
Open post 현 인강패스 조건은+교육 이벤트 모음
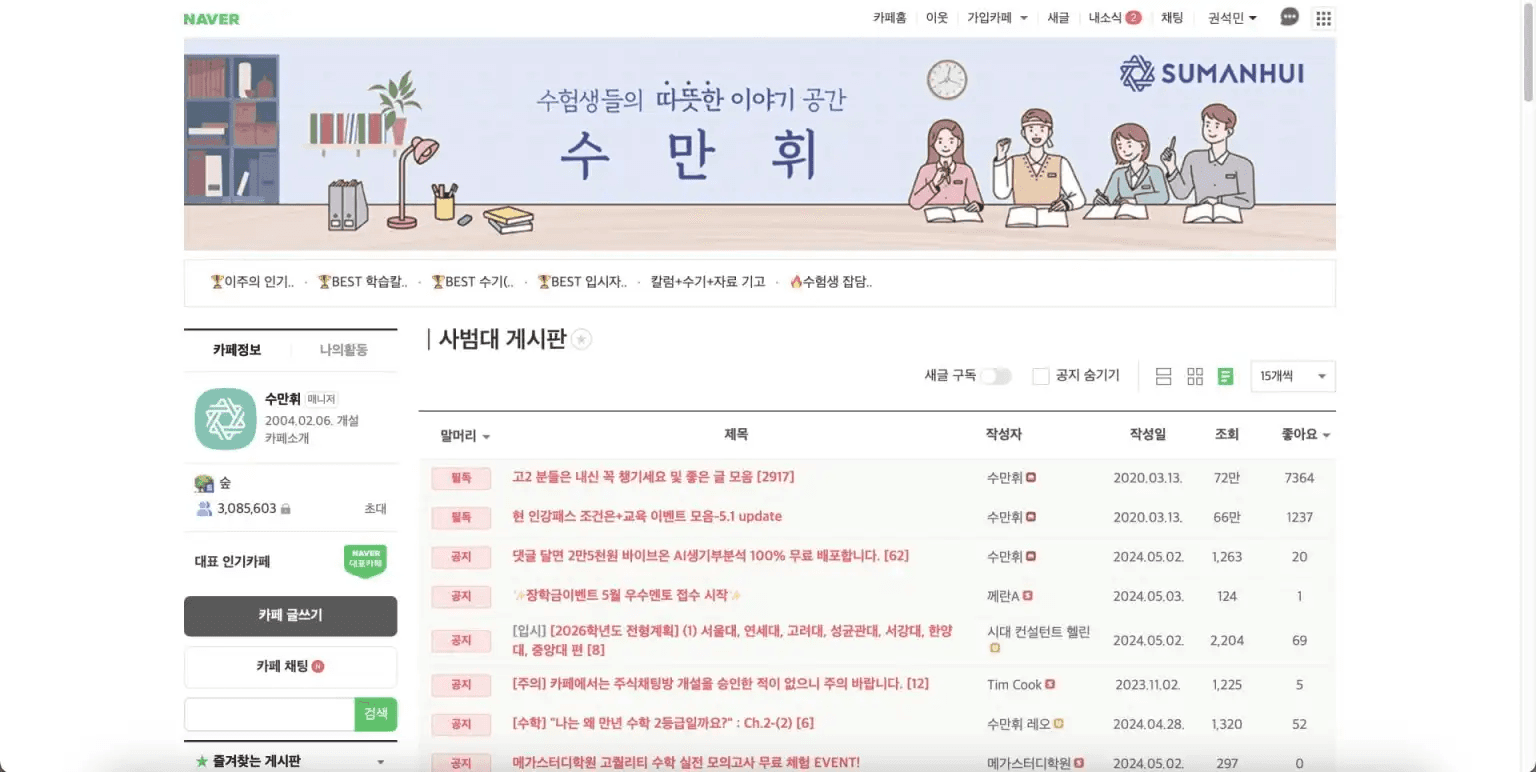click(x=647, y=517)
